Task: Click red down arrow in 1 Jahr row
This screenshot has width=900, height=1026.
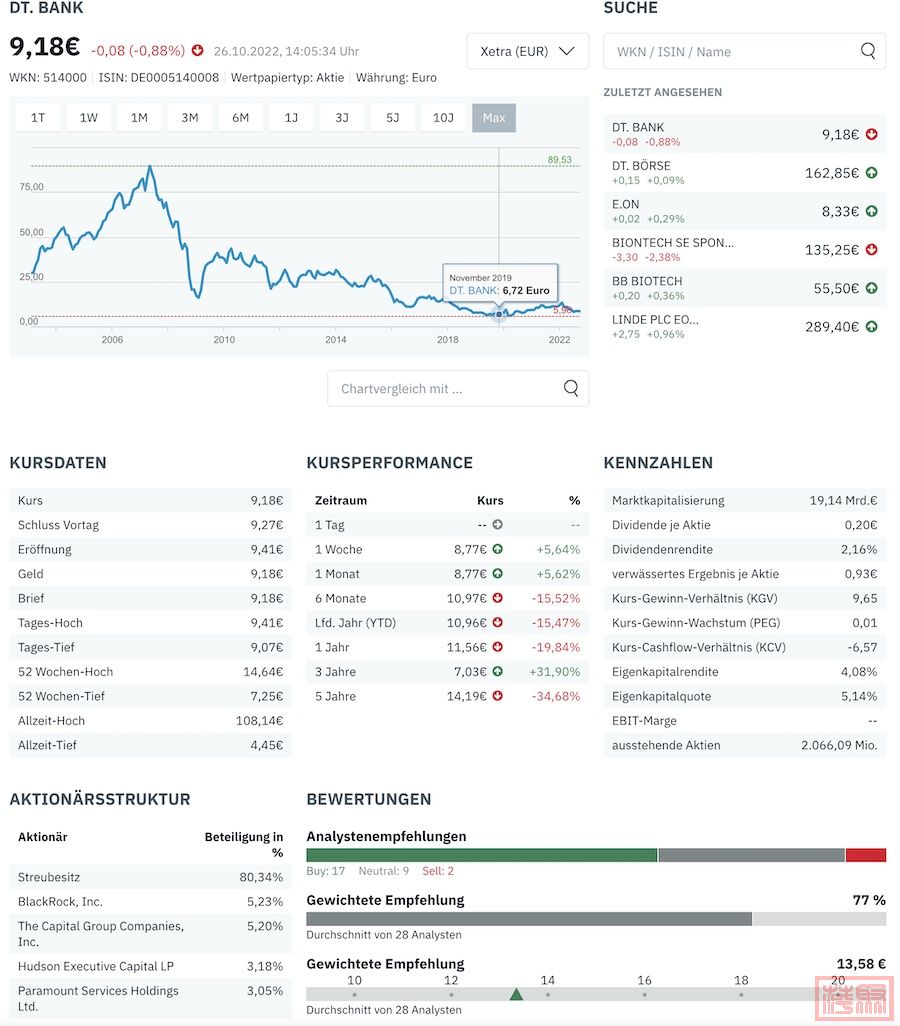Action: pos(497,647)
